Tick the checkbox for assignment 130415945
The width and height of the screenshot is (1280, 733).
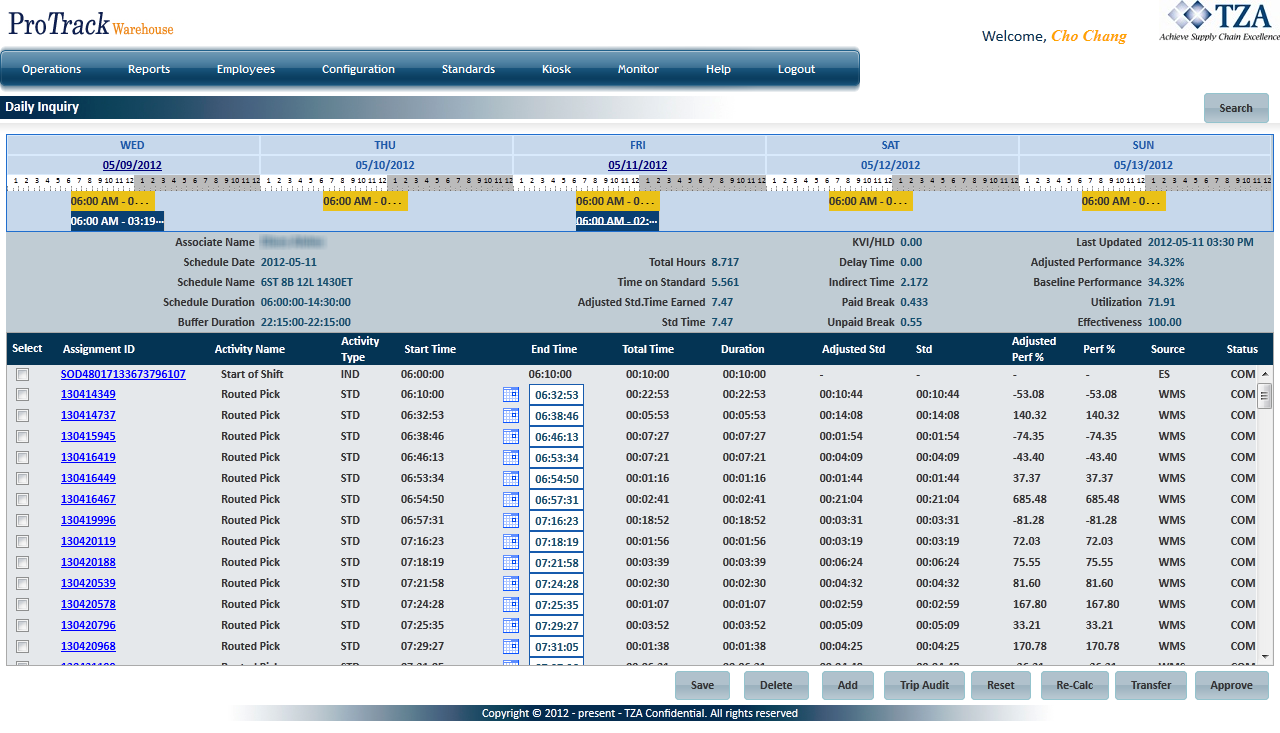[x=22, y=437]
